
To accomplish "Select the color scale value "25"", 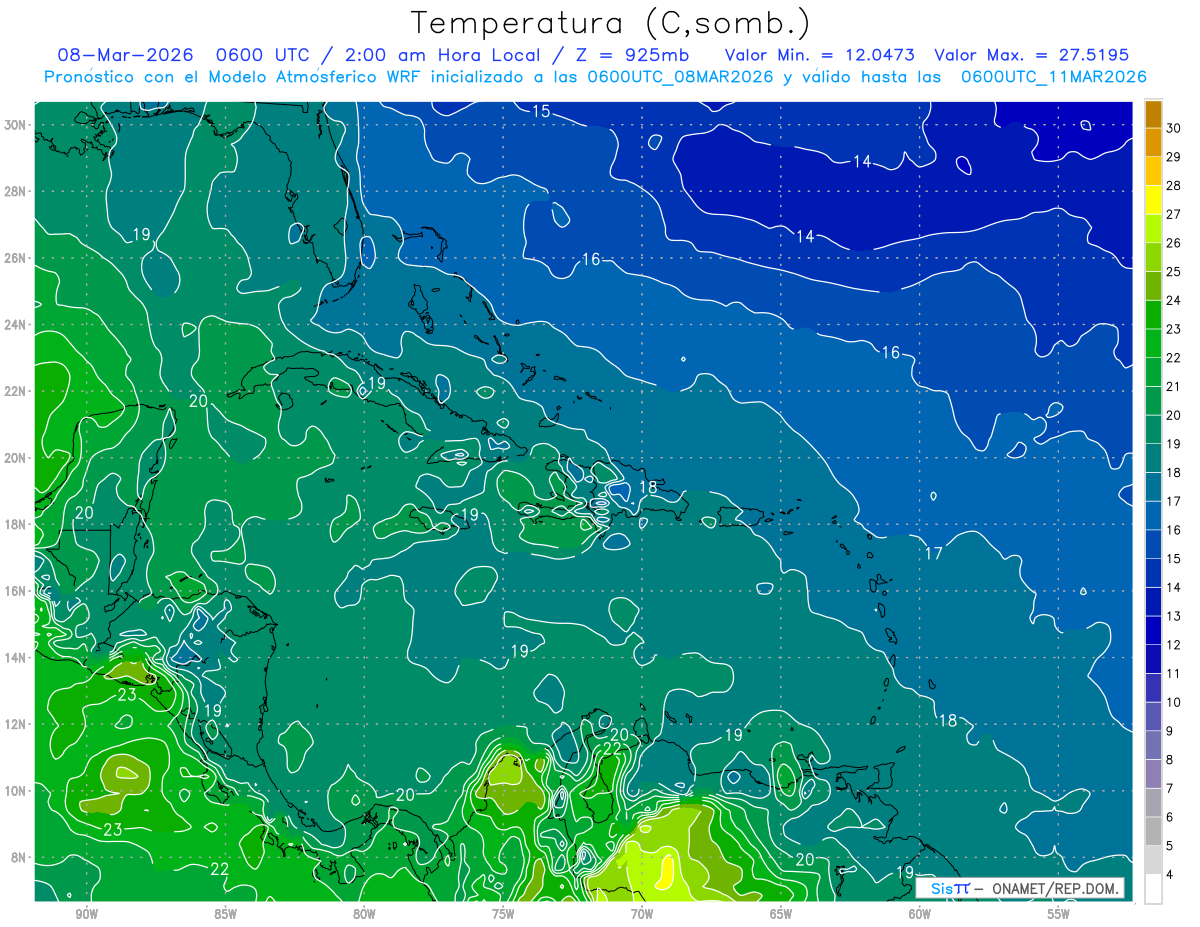I will click(x=1173, y=271).
